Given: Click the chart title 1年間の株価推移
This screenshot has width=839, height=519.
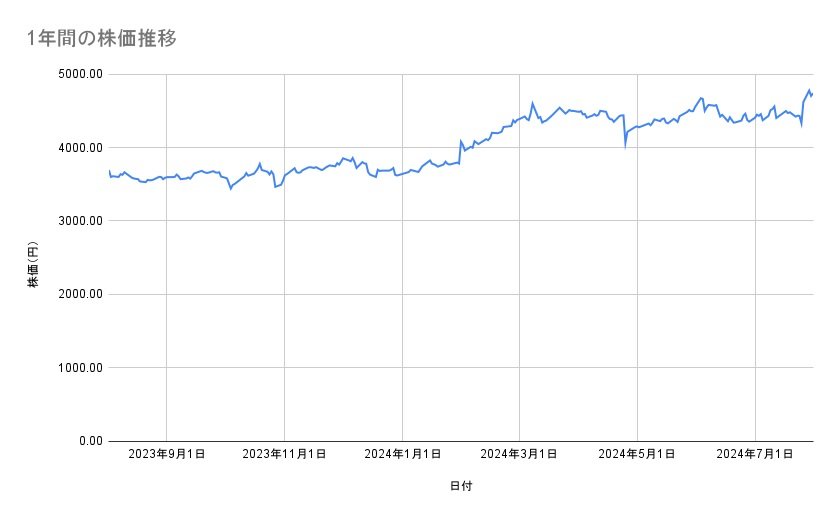Looking at the screenshot, I should (103, 39).
